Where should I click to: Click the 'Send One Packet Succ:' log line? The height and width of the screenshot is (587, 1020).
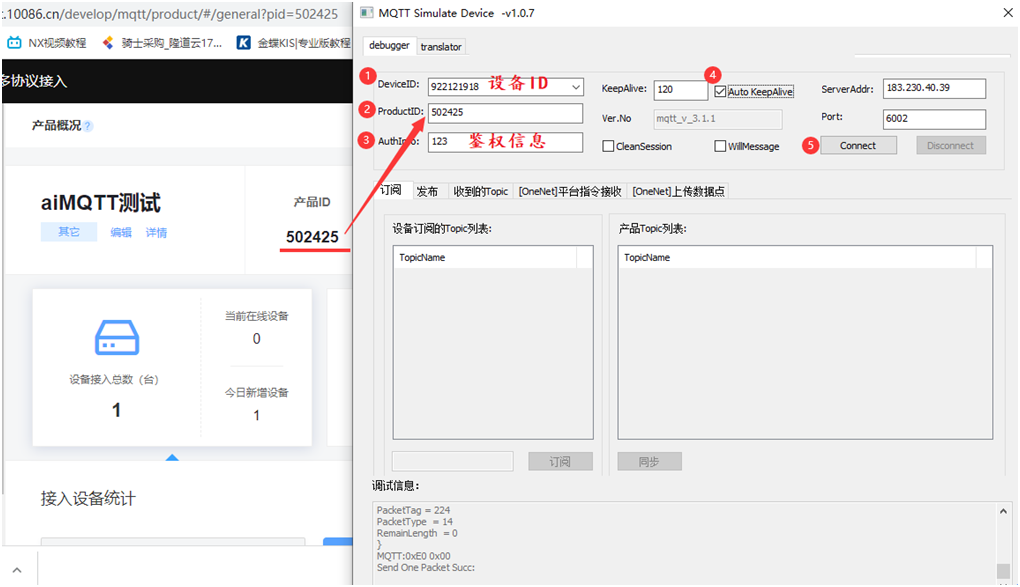tap(426, 567)
